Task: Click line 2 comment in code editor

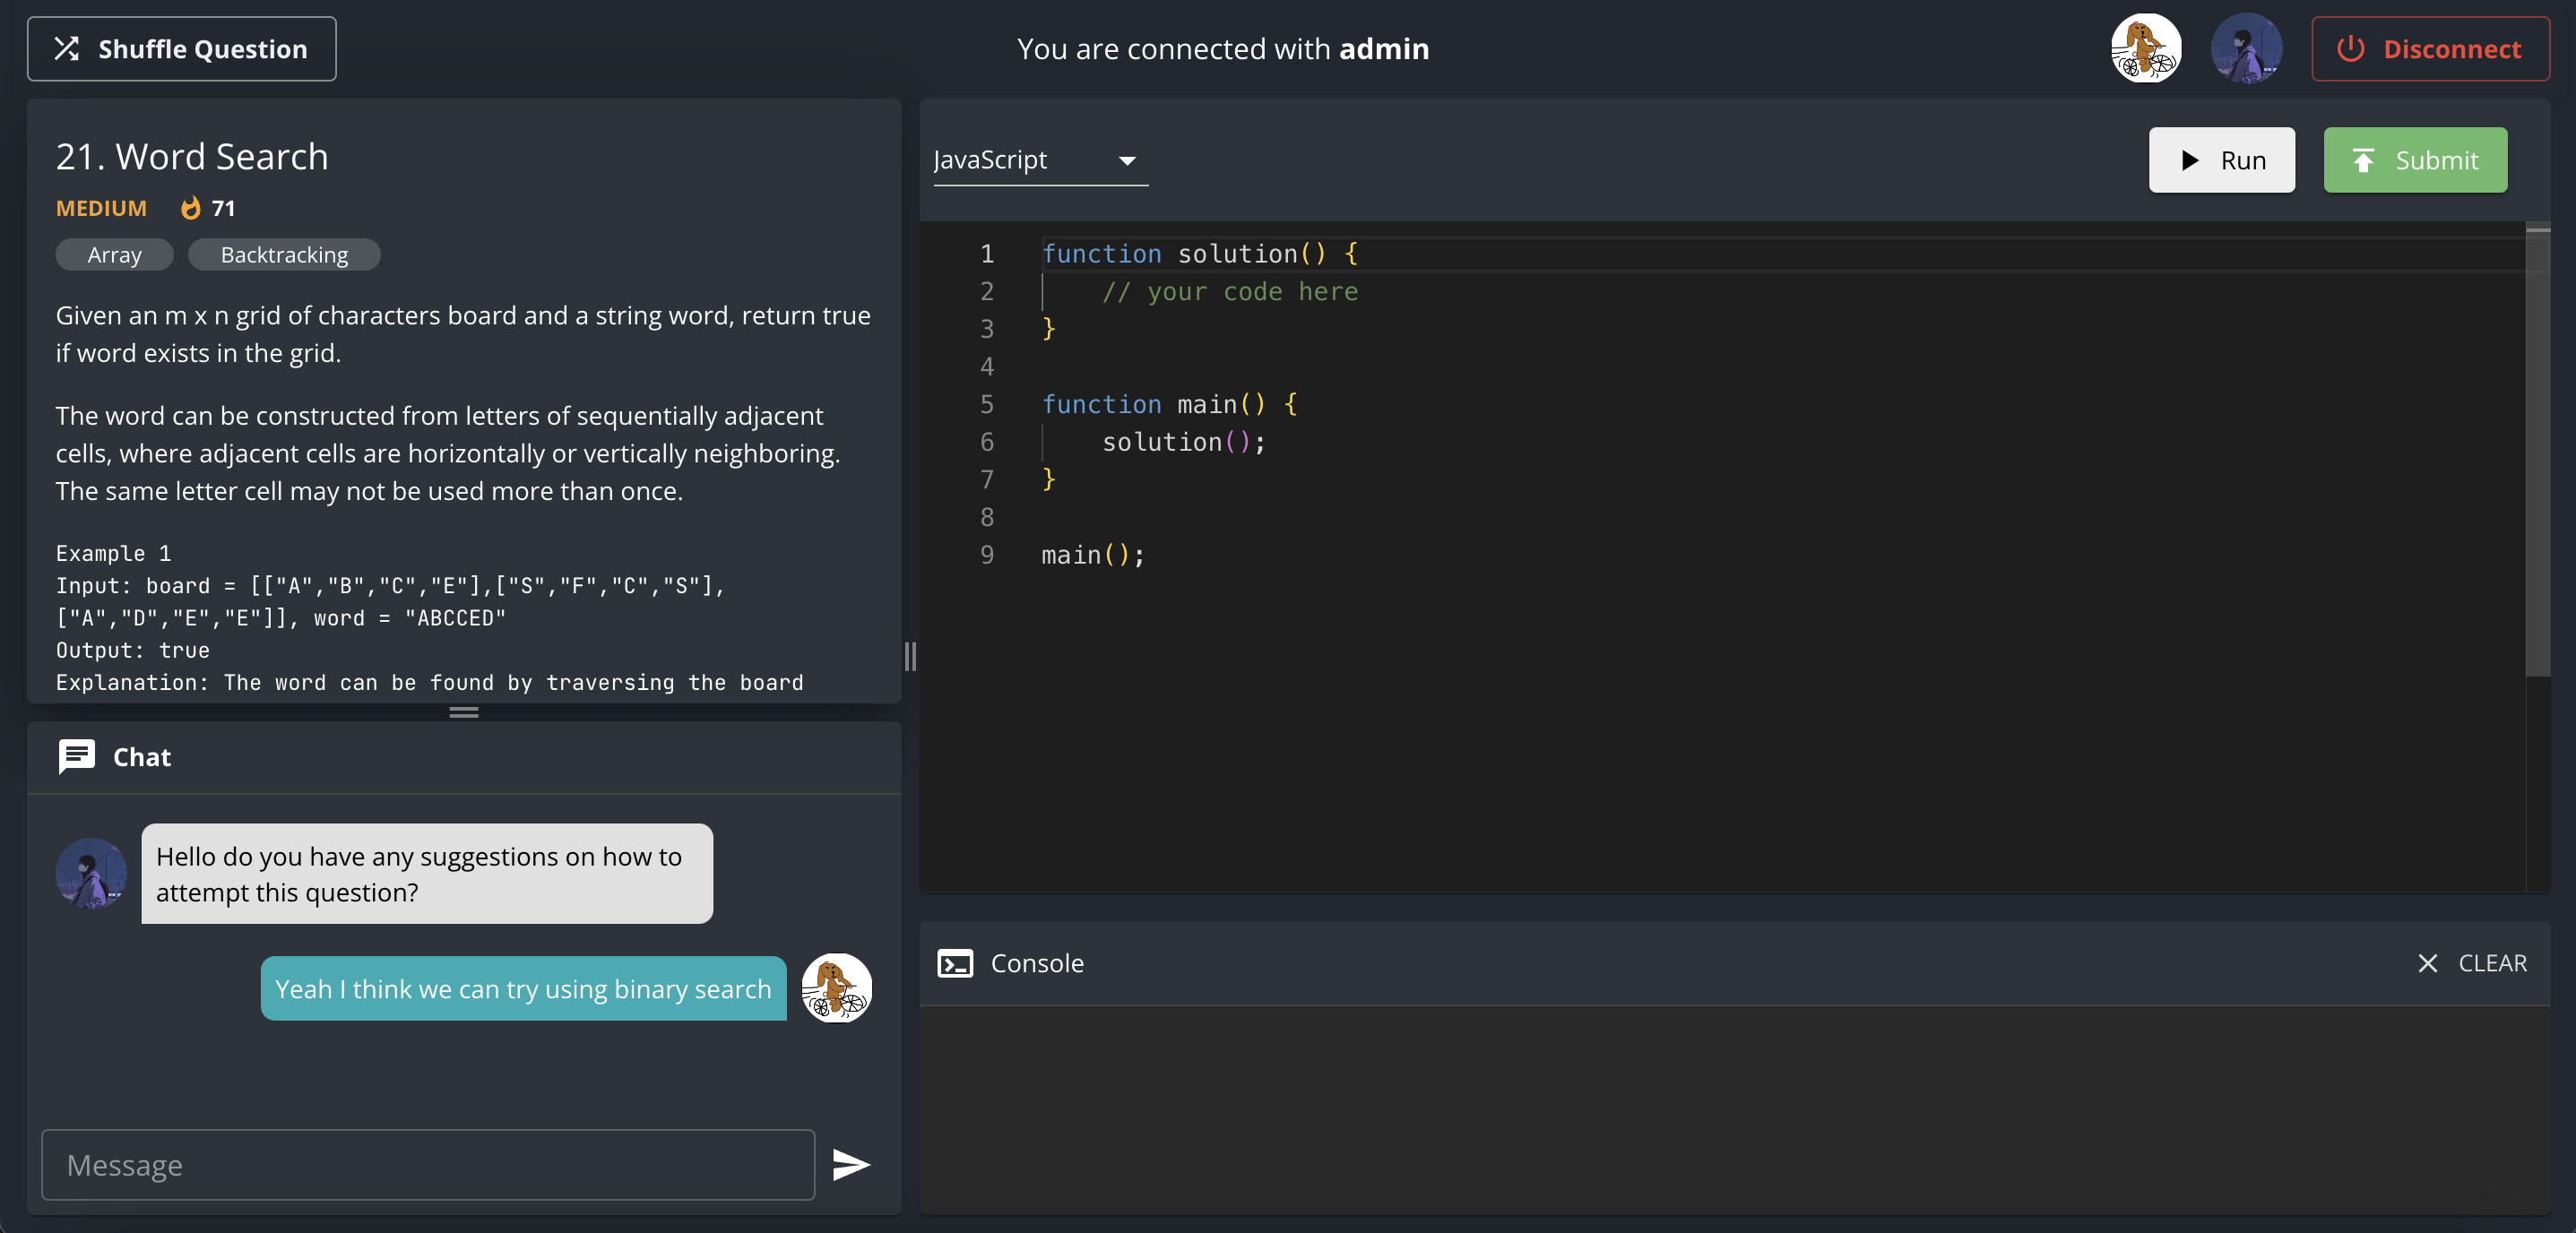Action: pos(1229,292)
